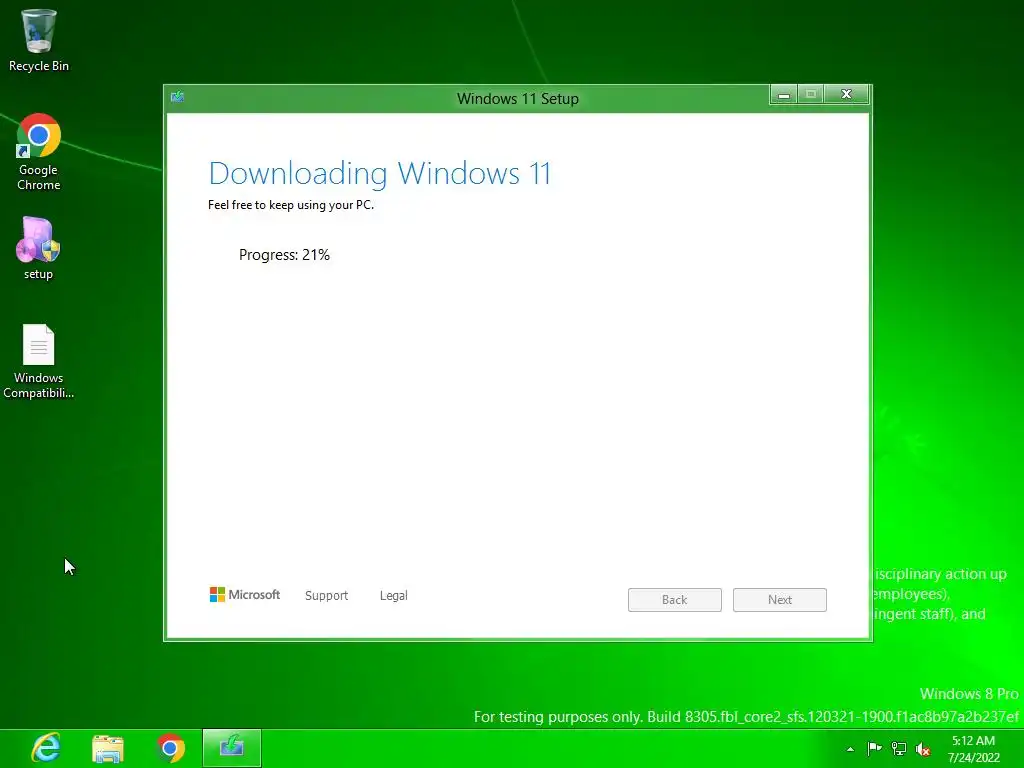Click the Downloading Windows 11 heading
This screenshot has width=1024, height=768.
point(380,174)
